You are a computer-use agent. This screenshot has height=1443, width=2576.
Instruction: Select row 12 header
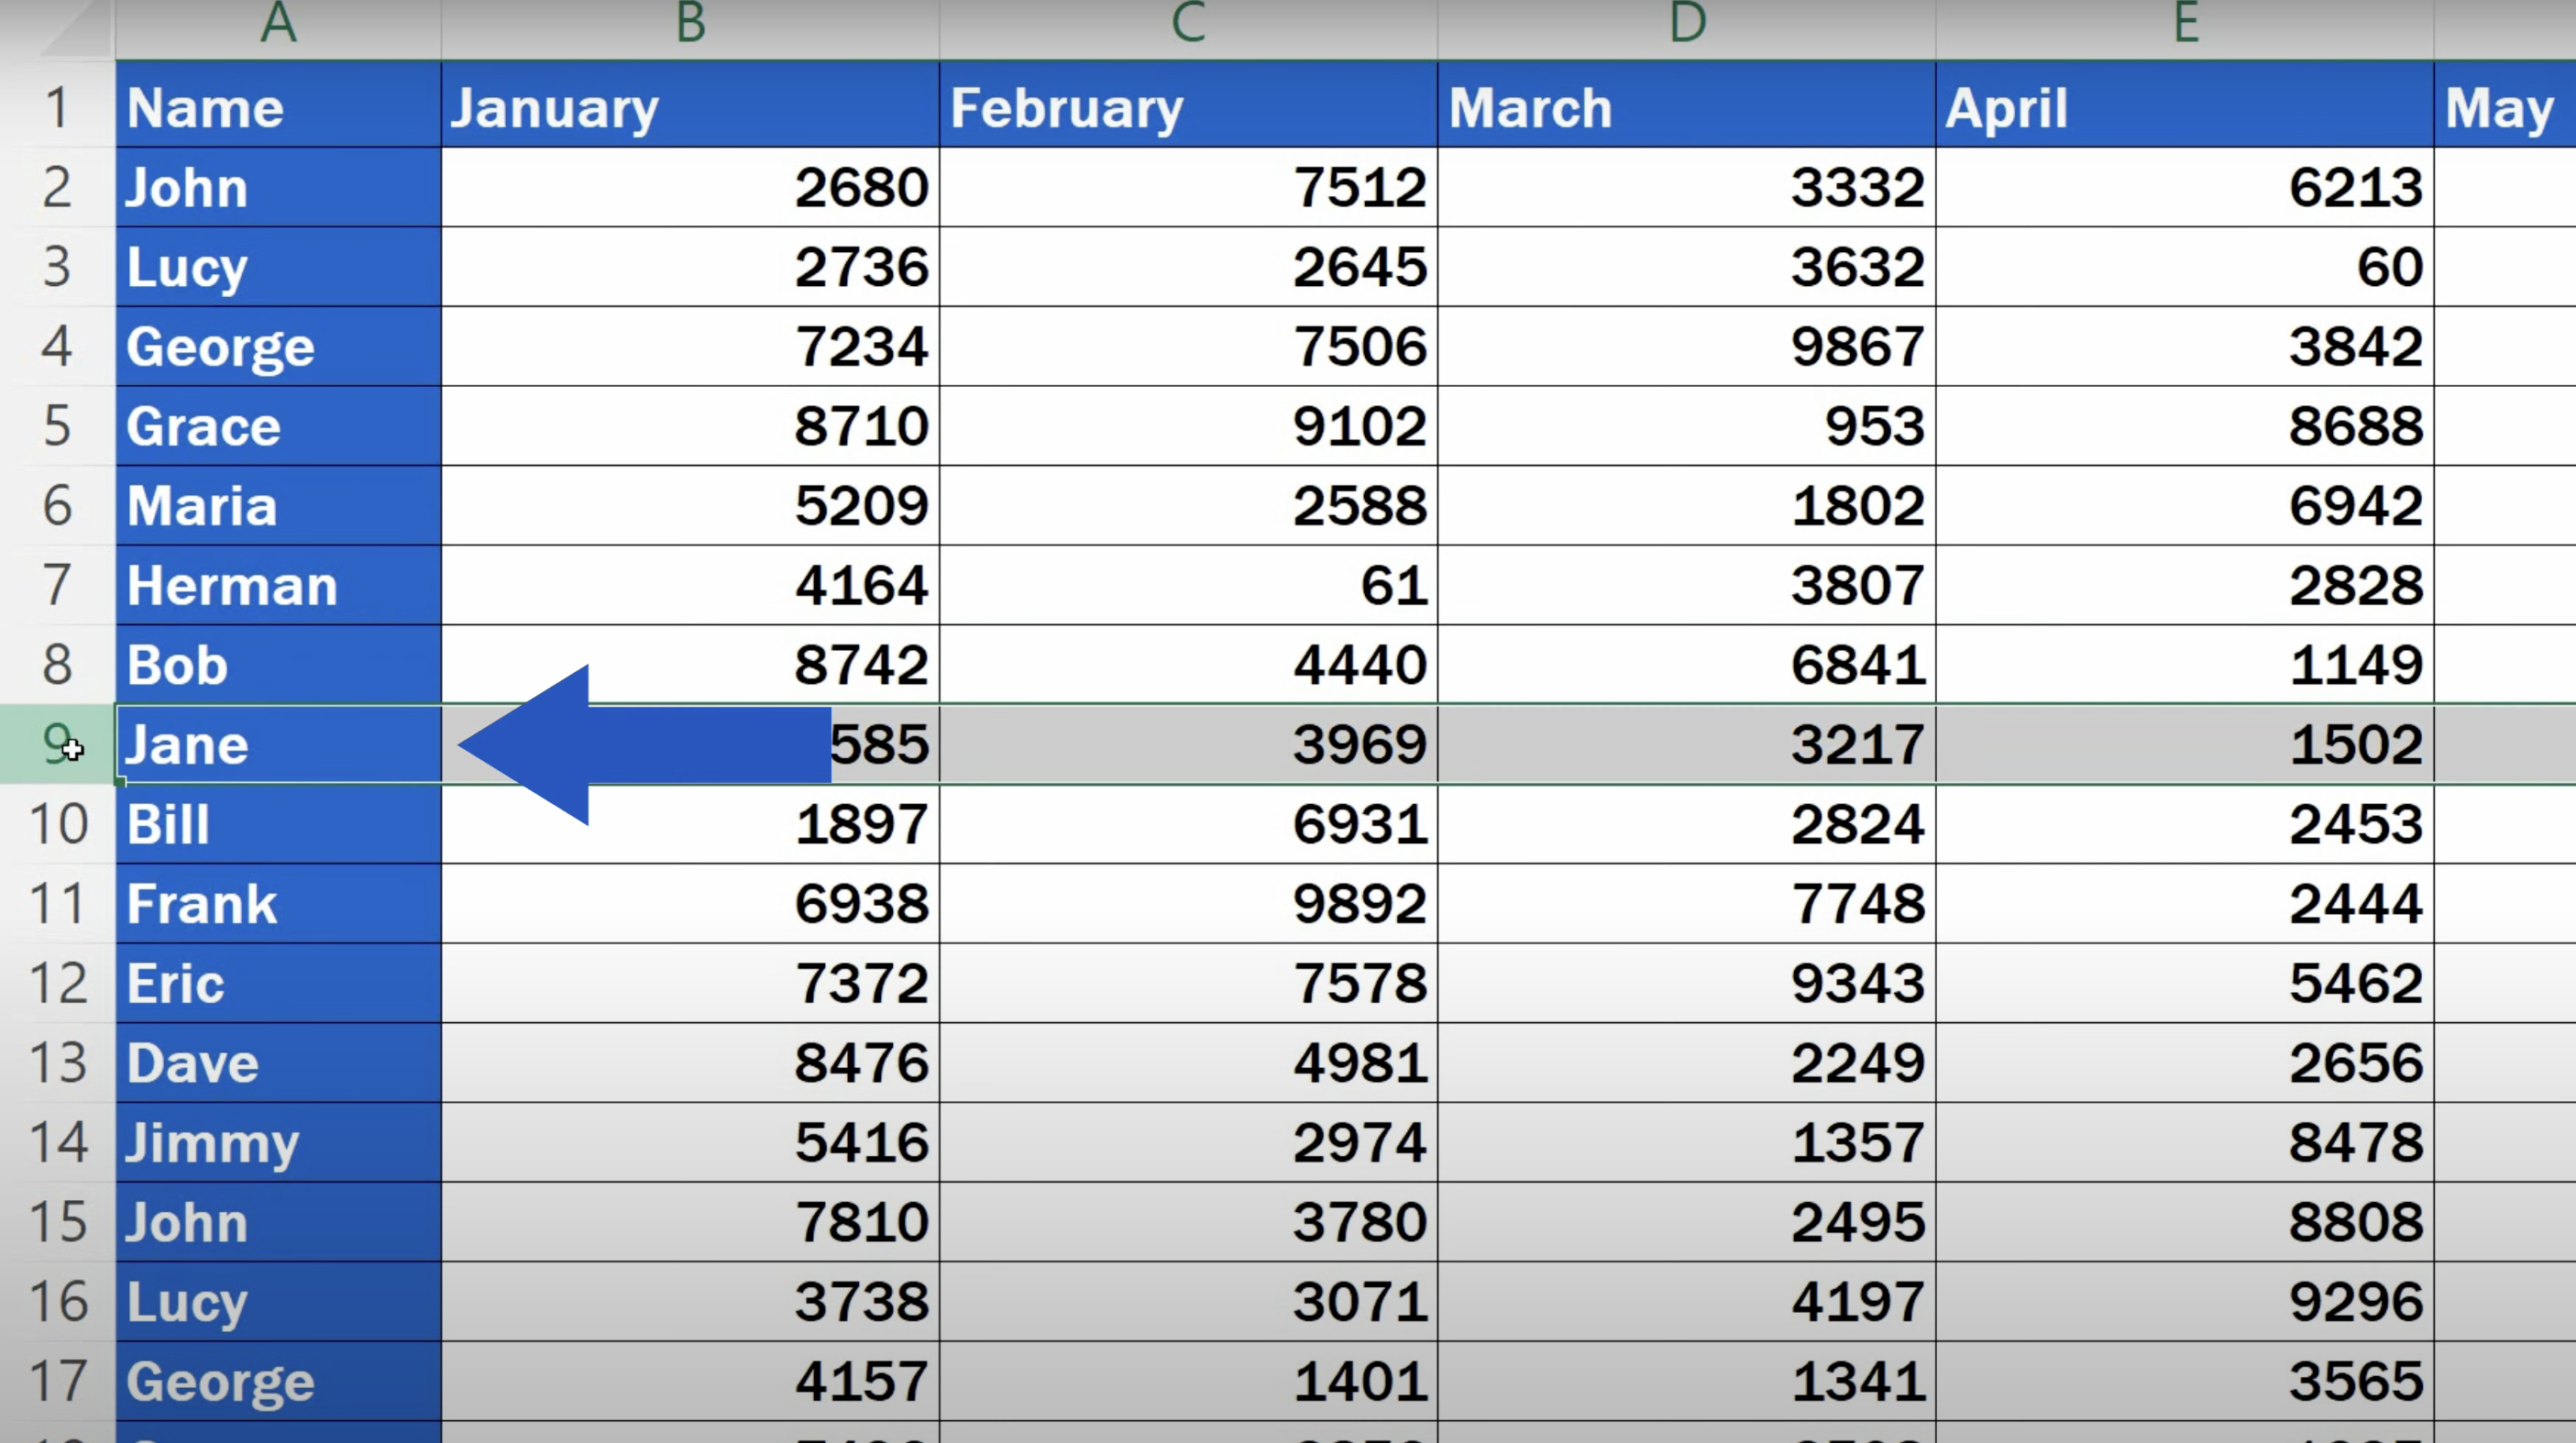pyautogui.click(x=56, y=983)
